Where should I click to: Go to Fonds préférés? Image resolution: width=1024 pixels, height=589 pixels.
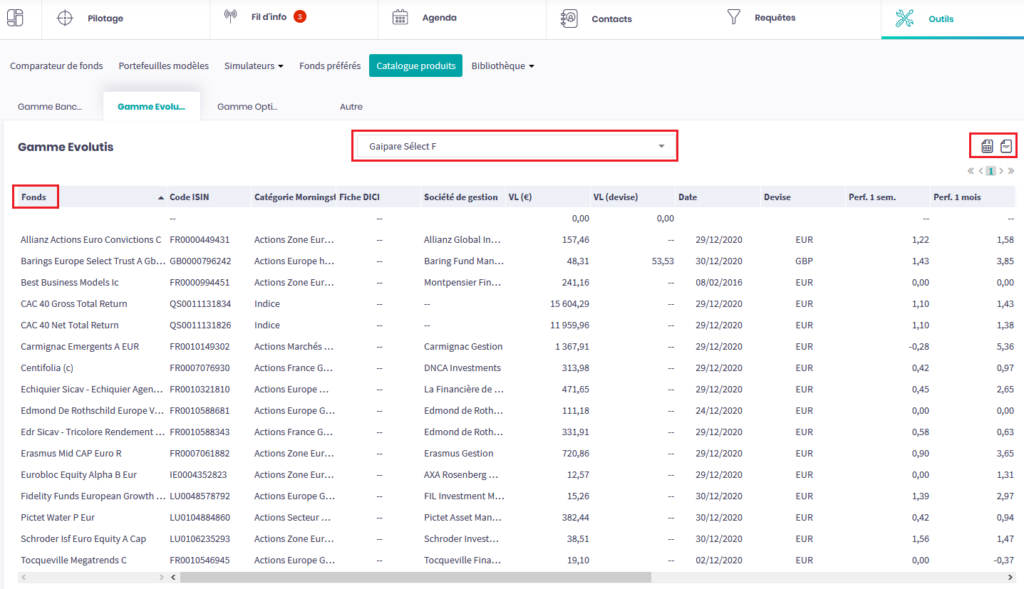pyautogui.click(x=330, y=66)
